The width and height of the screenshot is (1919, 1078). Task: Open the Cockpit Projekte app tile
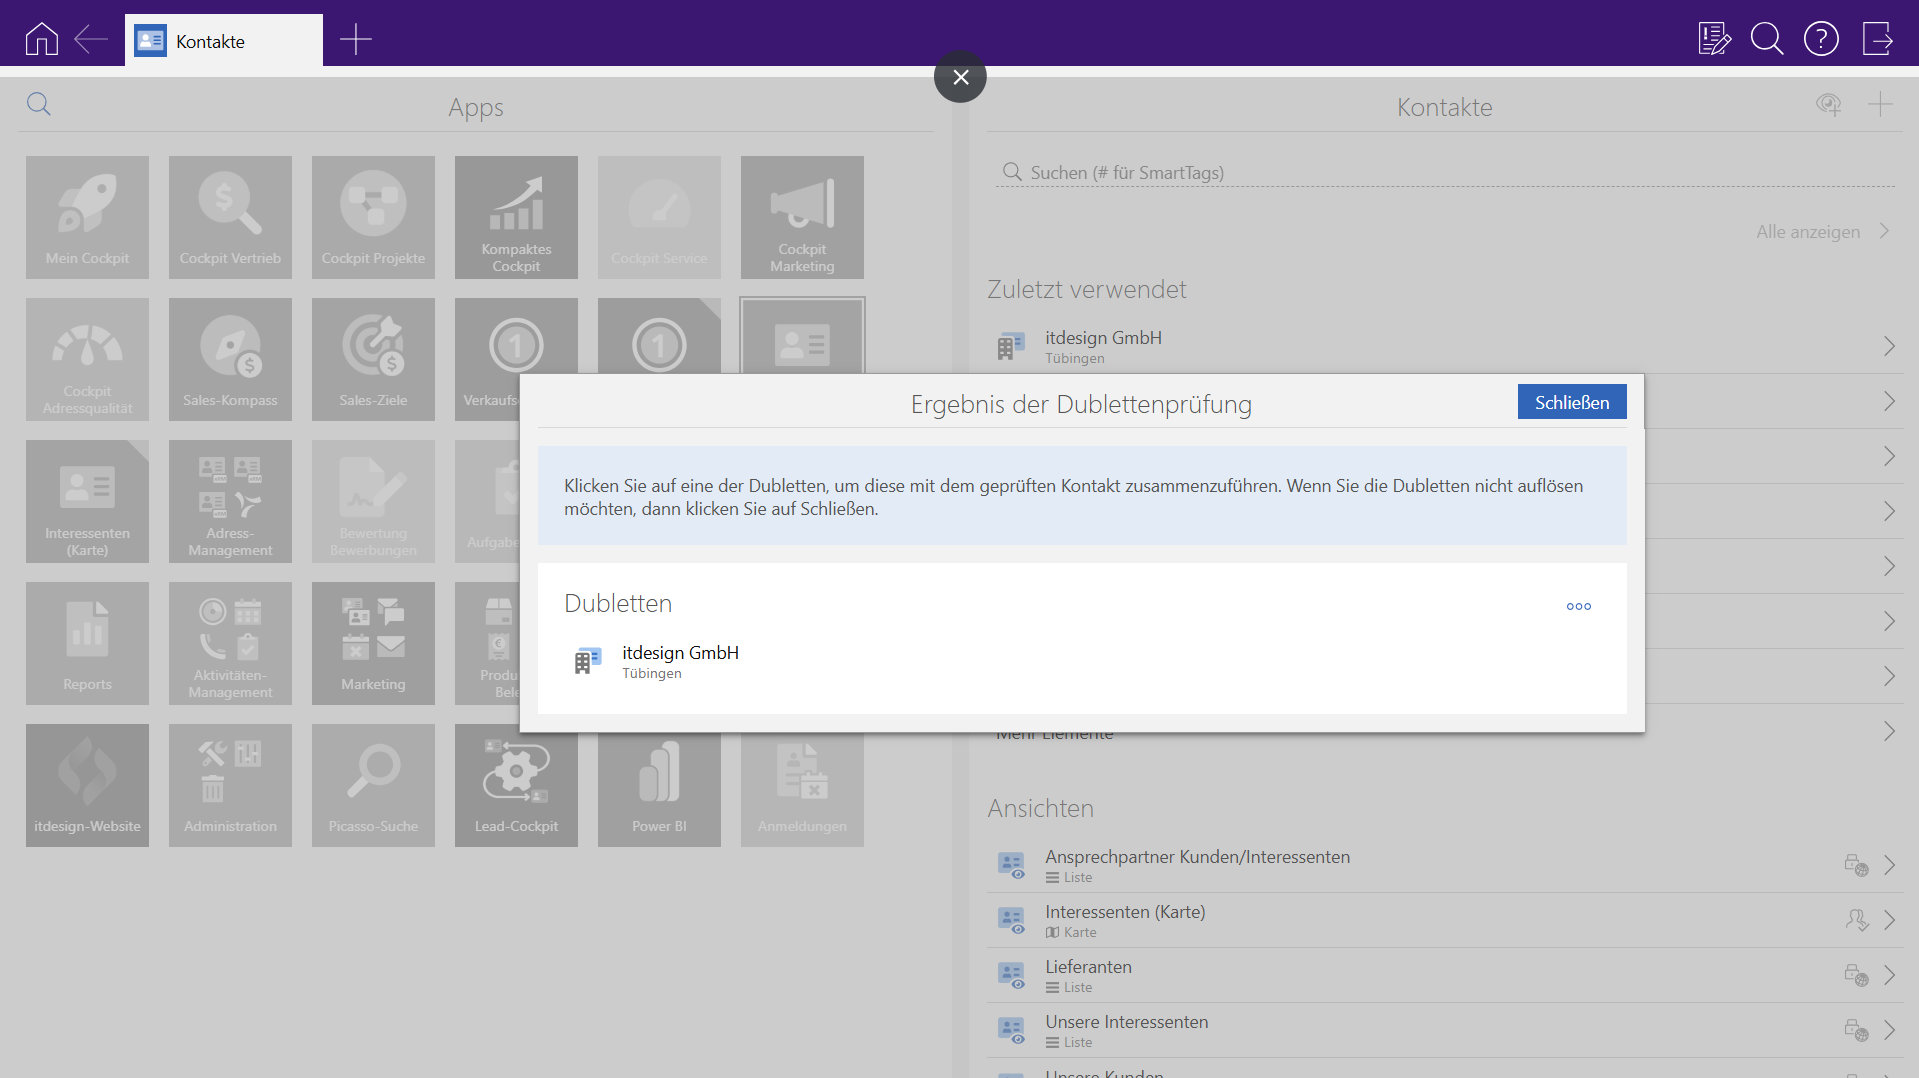pyautogui.click(x=373, y=217)
